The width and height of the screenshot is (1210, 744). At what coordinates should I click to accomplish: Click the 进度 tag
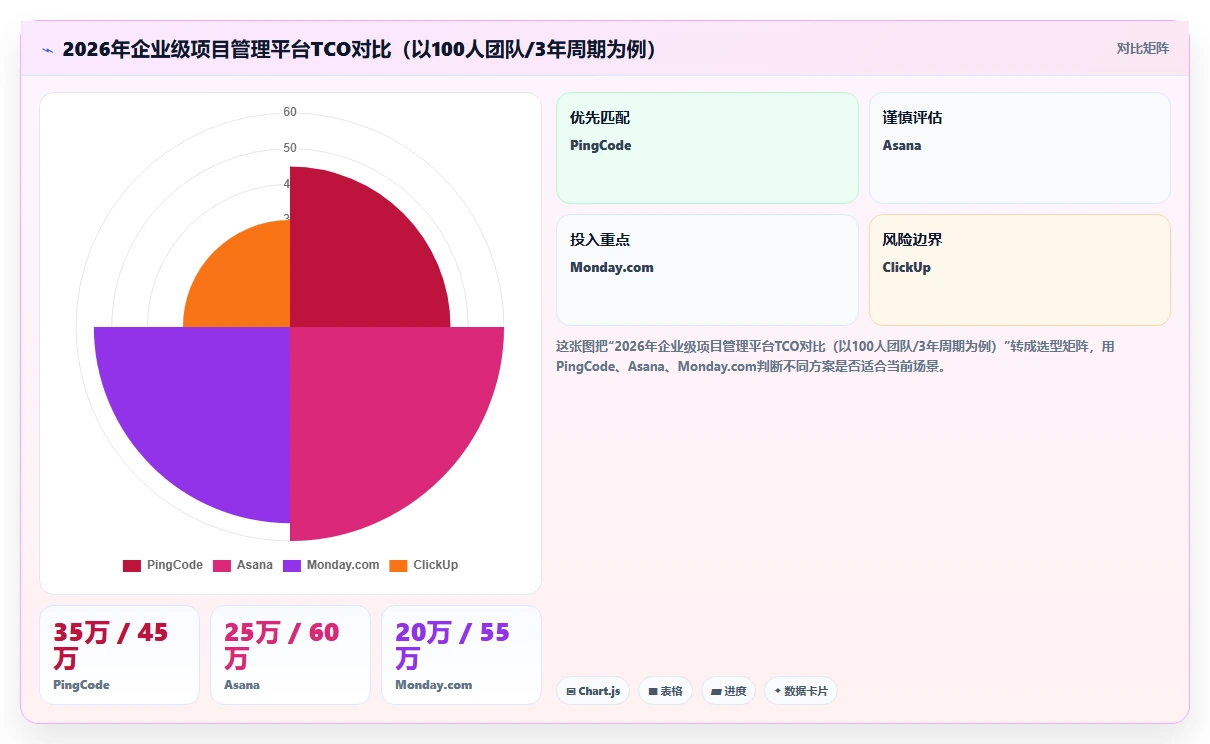coord(728,691)
